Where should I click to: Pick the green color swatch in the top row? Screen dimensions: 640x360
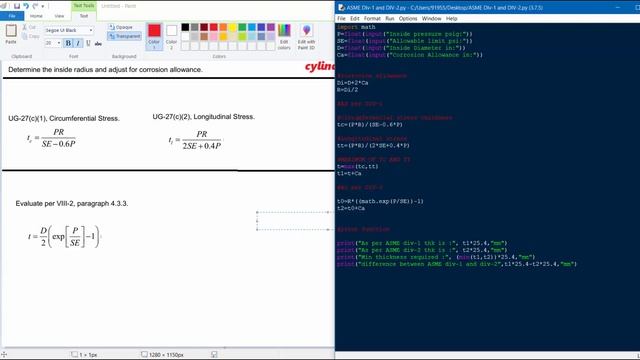point(242,27)
